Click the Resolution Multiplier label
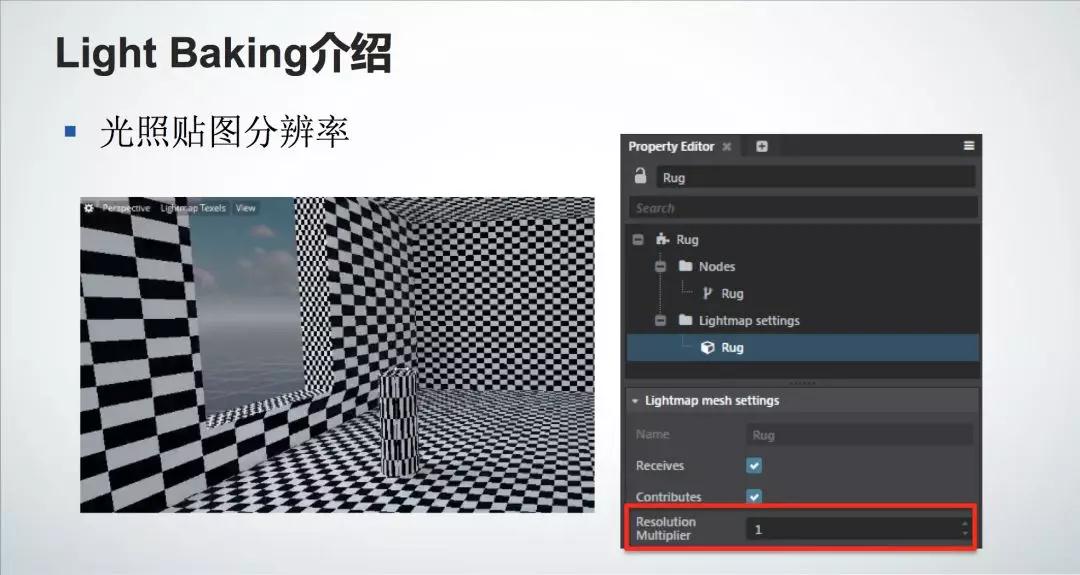 [x=665, y=529]
